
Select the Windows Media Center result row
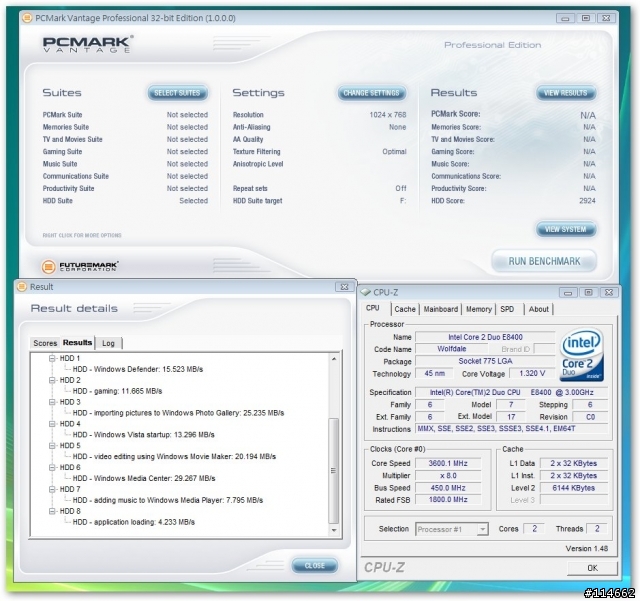pos(144,478)
